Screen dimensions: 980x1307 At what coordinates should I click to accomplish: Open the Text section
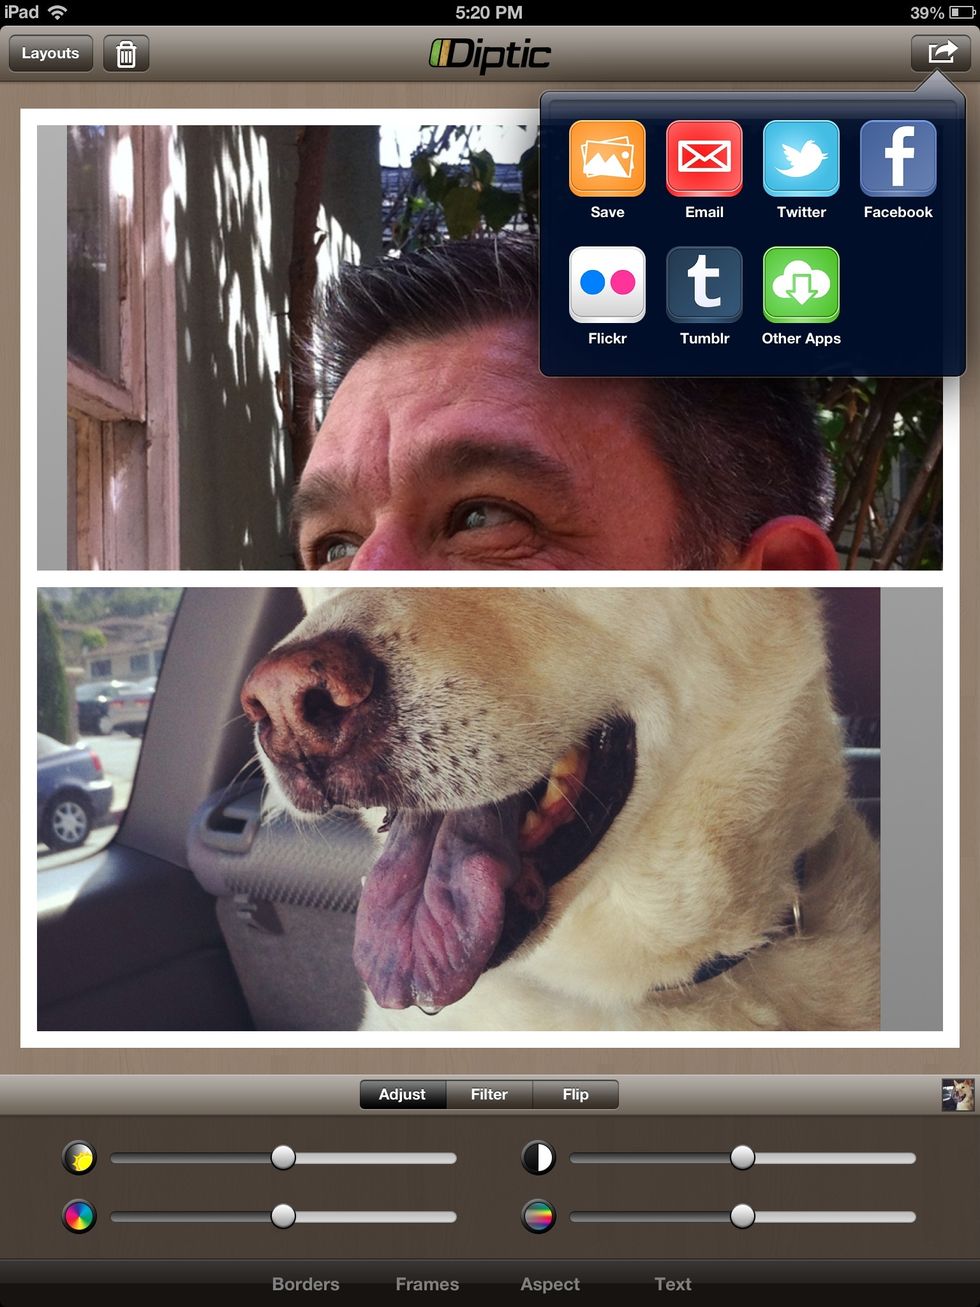click(x=673, y=1284)
